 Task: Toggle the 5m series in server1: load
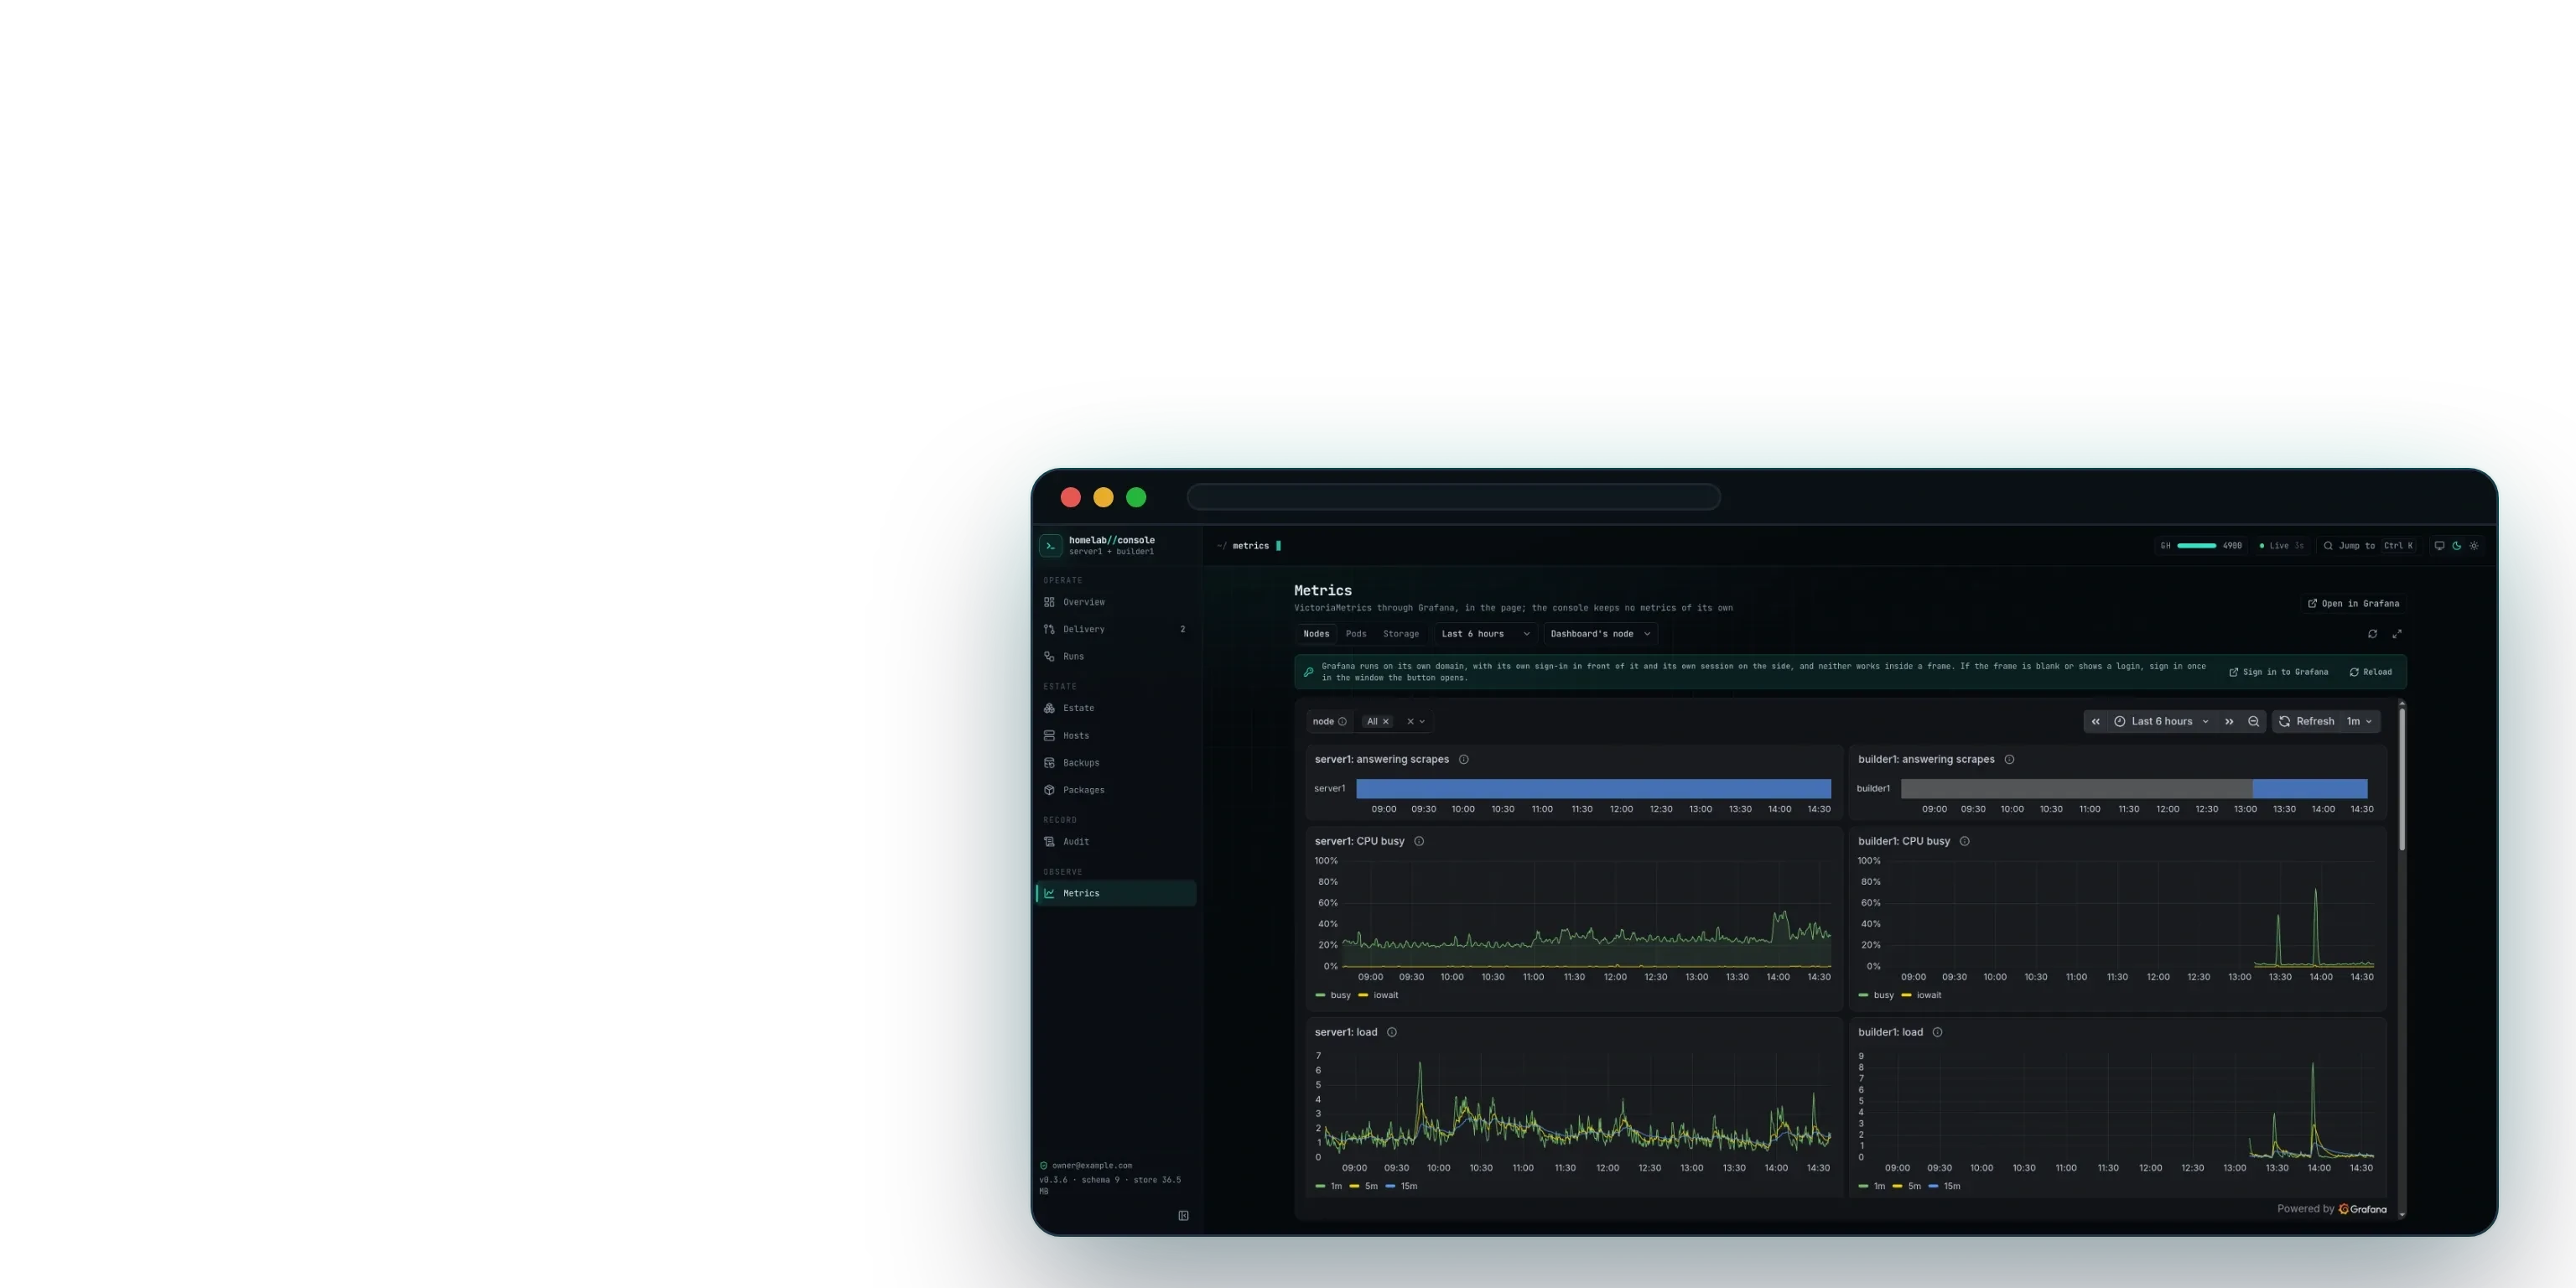1363,1187
